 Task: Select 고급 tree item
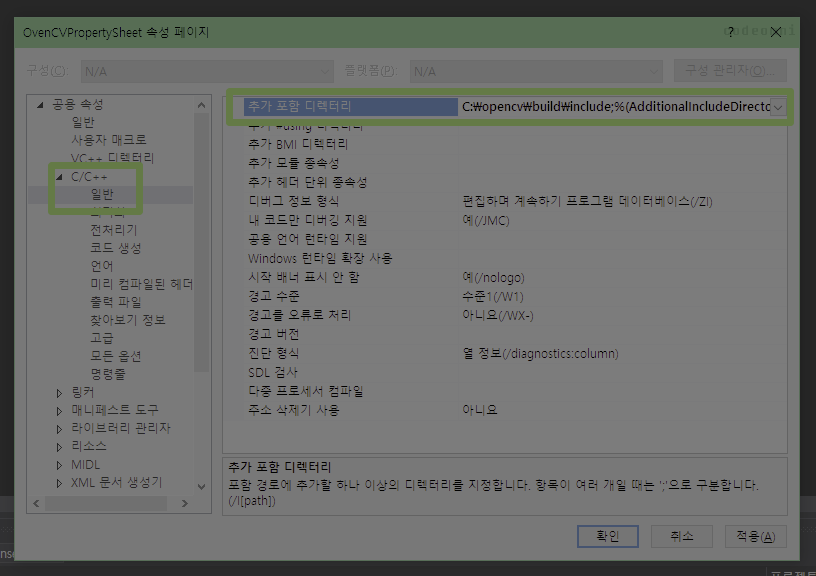(x=101, y=338)
